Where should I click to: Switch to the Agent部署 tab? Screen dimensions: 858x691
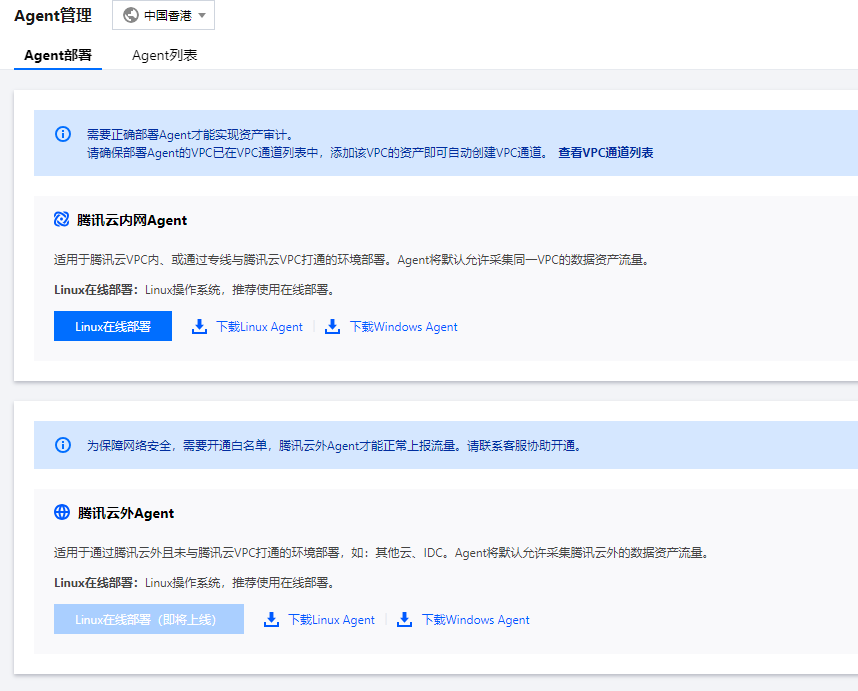(58, 55)
